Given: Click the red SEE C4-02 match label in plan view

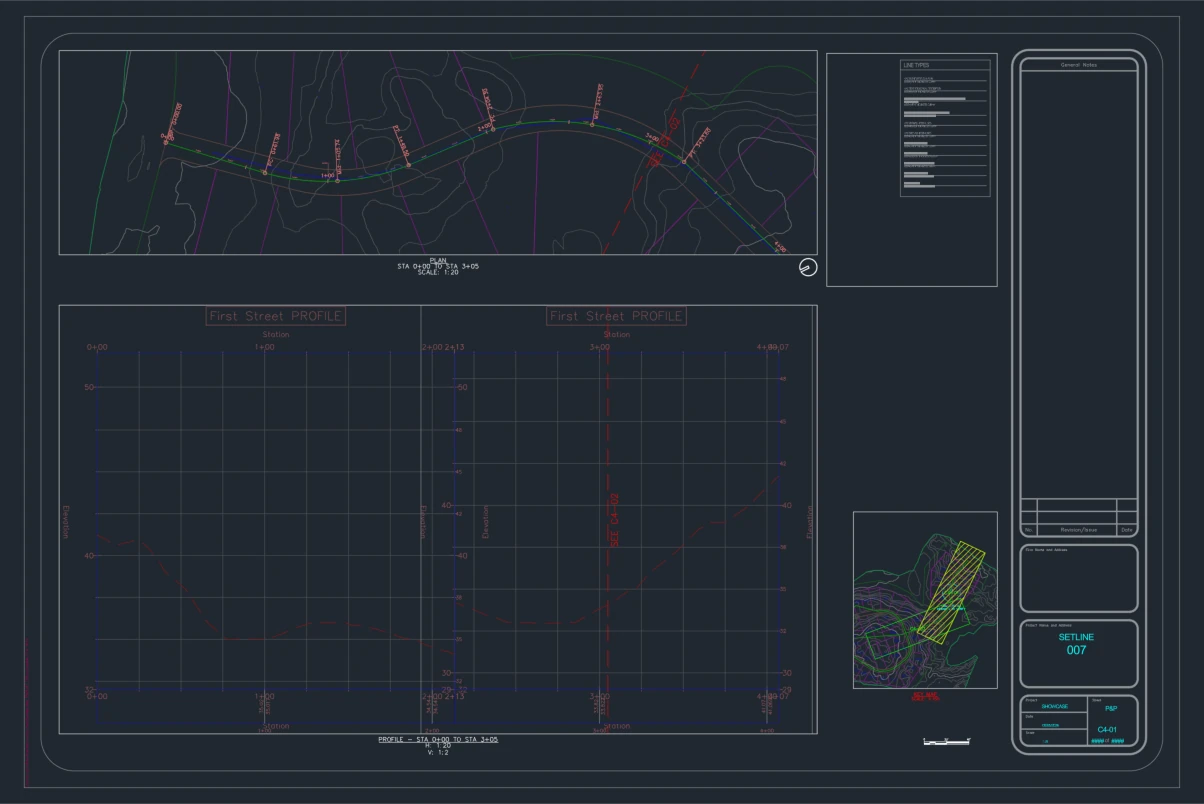Looking at the screenshot, I should pyautogui.click(x=666, y=140).
